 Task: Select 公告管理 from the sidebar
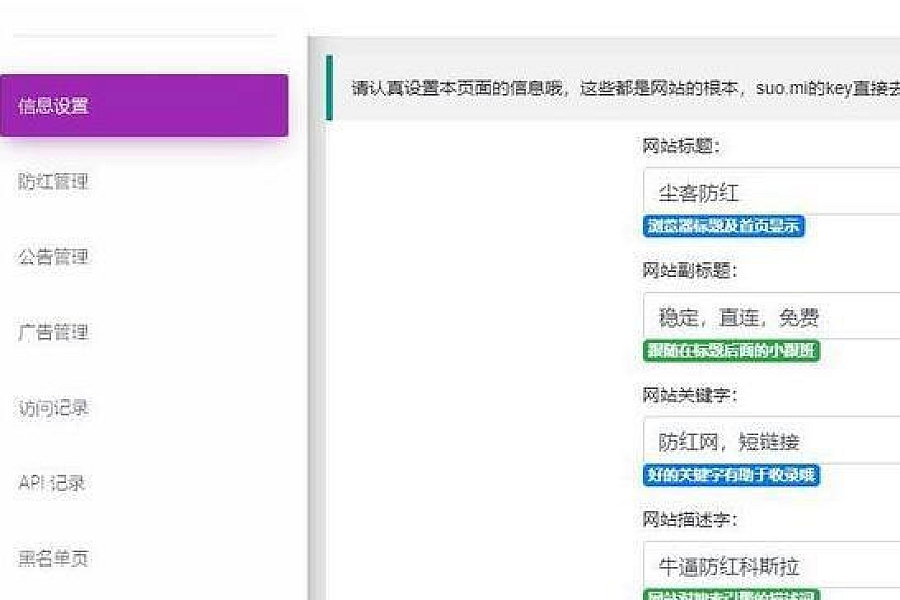pyautogui.click(x=54, y=257)
